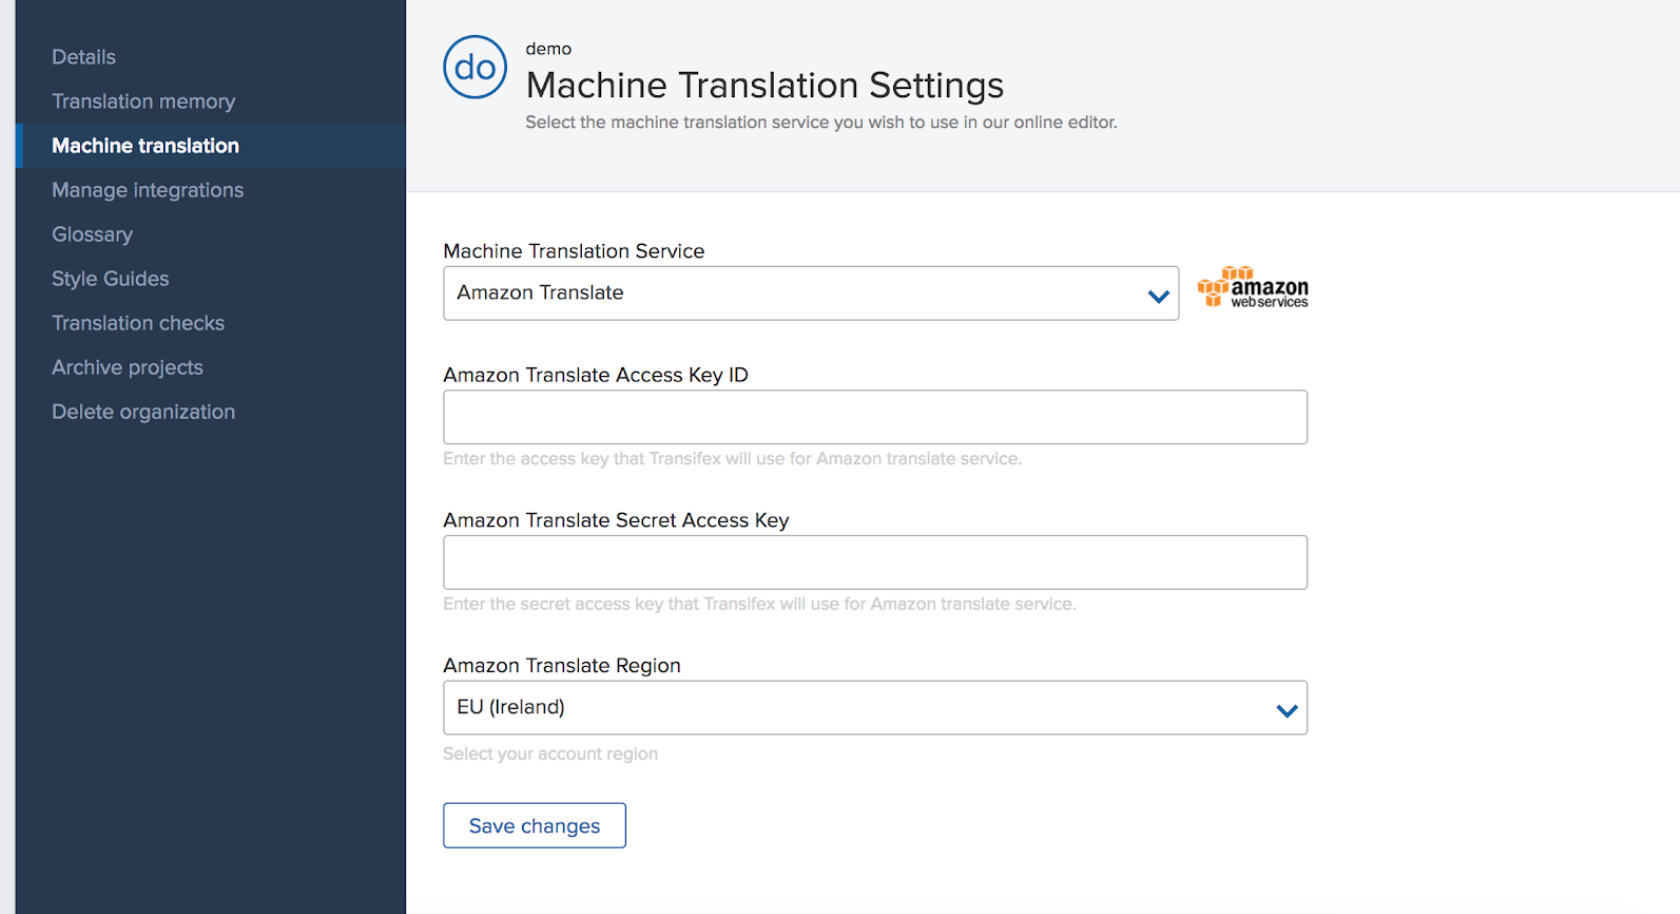Click chevron arrow on Amazon Translate selector
This screenshot has width=1680, height=914.
tap(1158, 296)
